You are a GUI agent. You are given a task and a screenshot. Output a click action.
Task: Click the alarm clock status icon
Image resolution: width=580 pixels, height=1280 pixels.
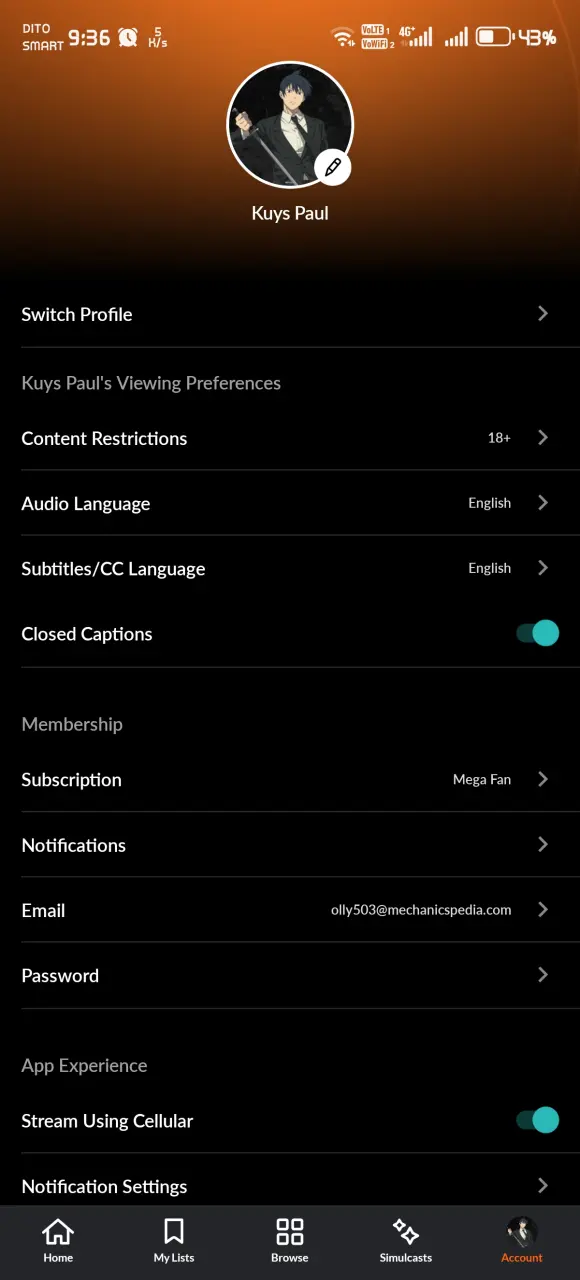coord(128,38)
